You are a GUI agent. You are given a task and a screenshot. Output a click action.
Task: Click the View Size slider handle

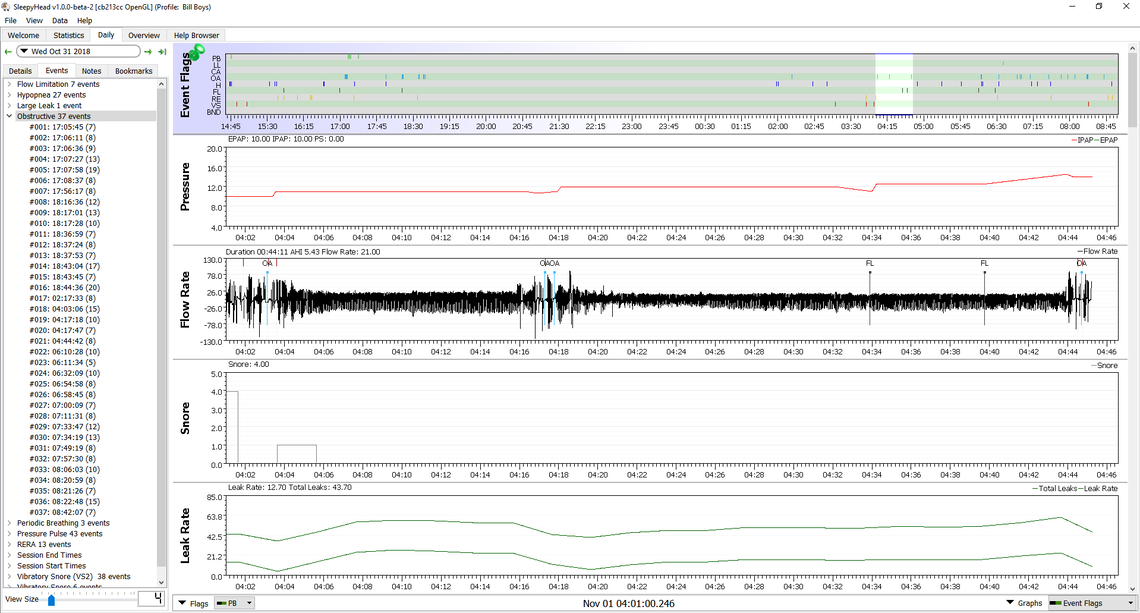[x=51, y=599]
